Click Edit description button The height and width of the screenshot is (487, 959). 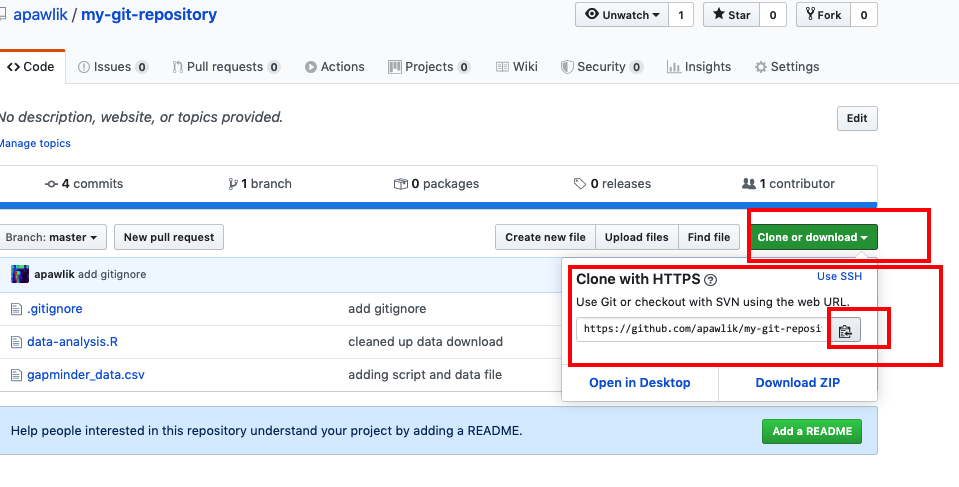857,118
